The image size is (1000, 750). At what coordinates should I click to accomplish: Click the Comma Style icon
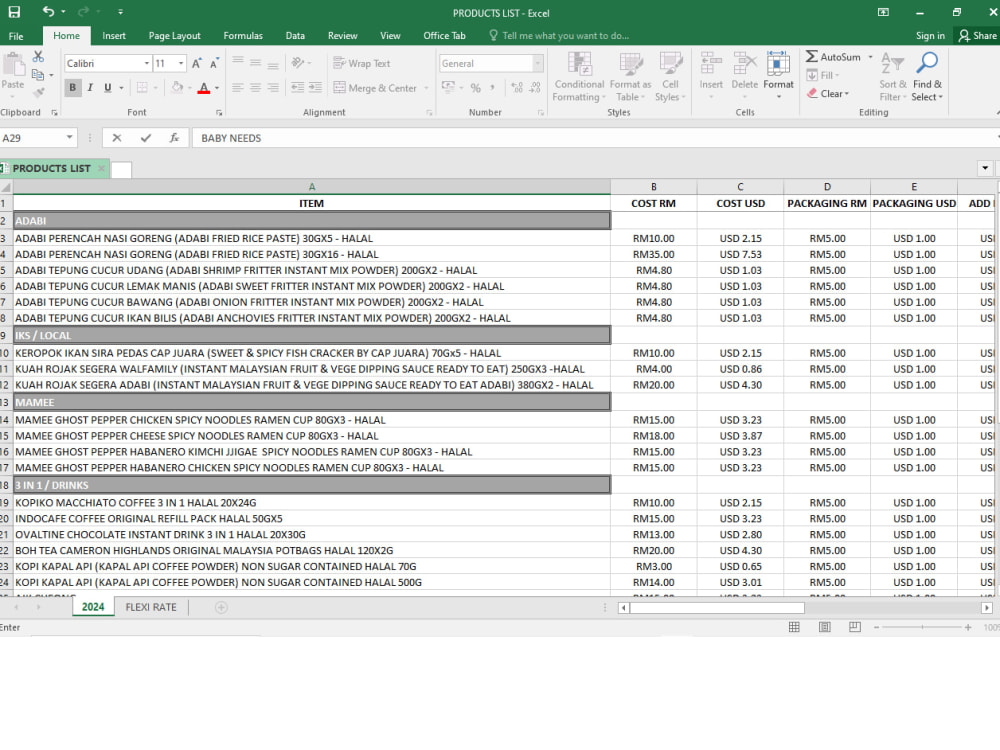tap(492, 87)
